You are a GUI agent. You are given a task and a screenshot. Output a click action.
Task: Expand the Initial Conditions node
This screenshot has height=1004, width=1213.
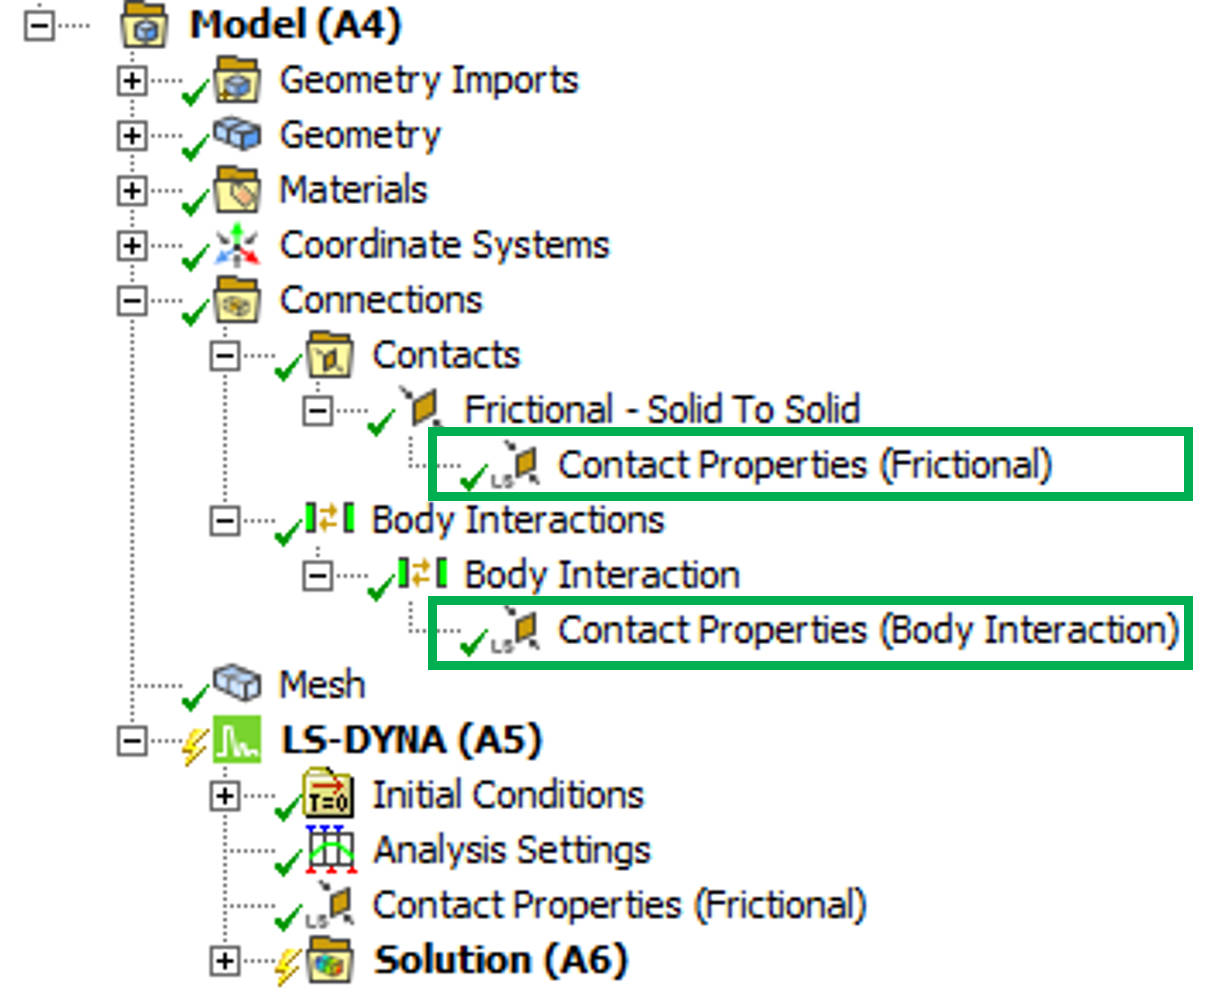225,795
